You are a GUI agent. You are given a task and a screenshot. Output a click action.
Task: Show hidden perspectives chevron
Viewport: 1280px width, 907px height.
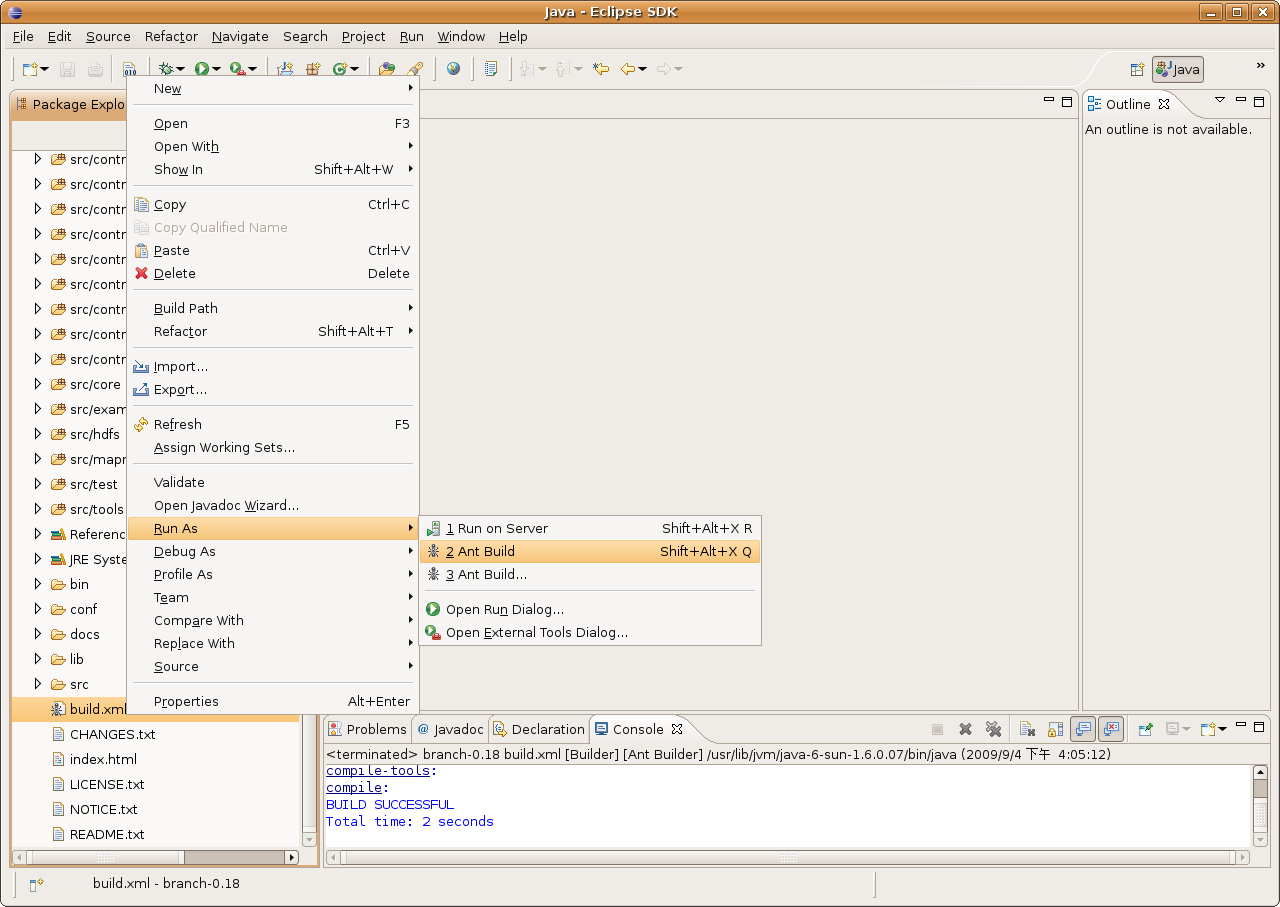pyautogui.click(x=1260, y=66)
